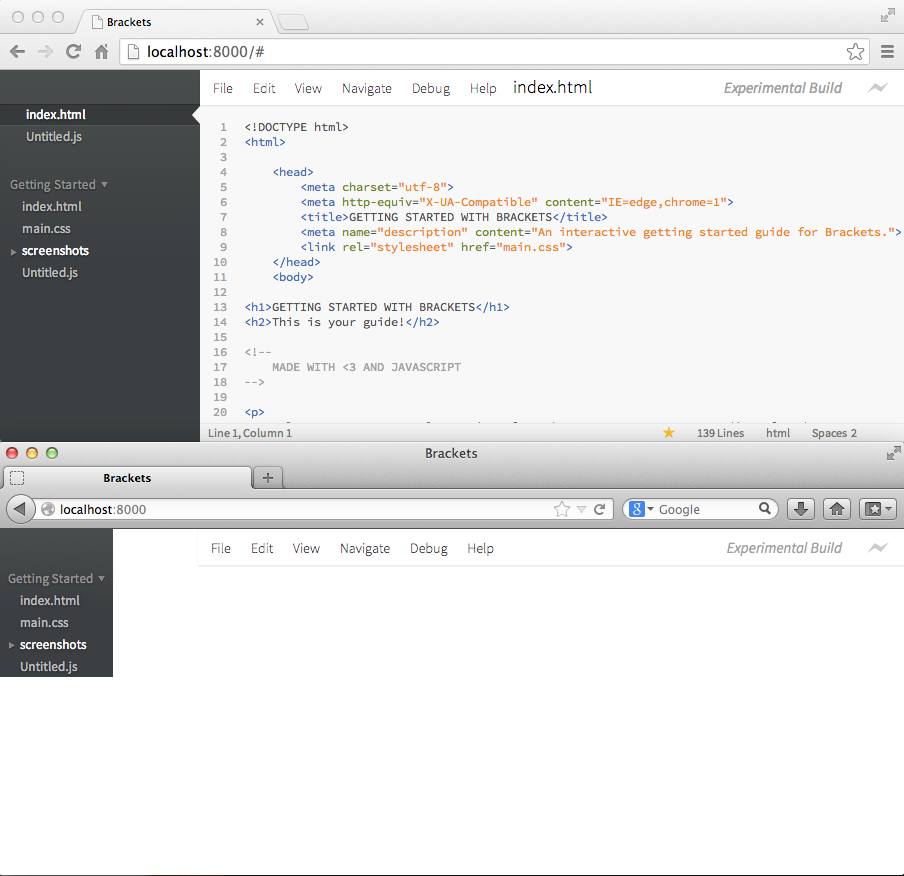This screenshot has width=904, height=876.
Task: Click Firefox home button
Action: click(x=837, y=509)
